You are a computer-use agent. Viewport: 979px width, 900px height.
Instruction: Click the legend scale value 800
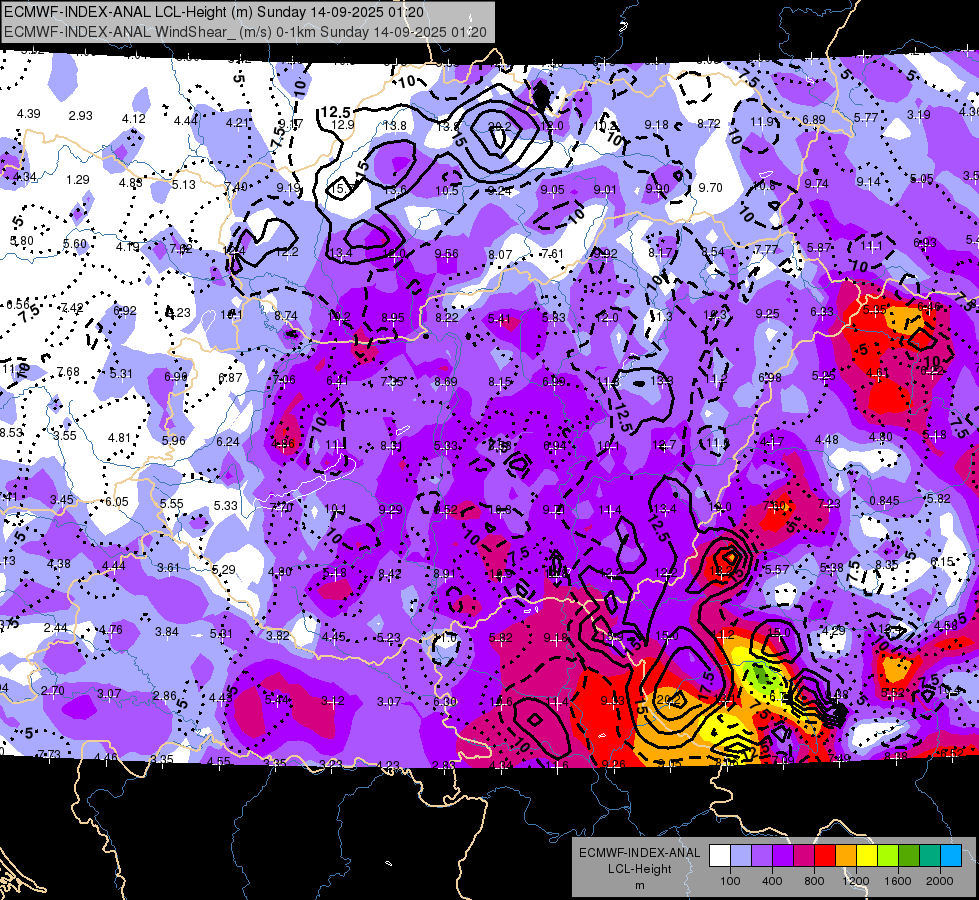tap(814, 881)
